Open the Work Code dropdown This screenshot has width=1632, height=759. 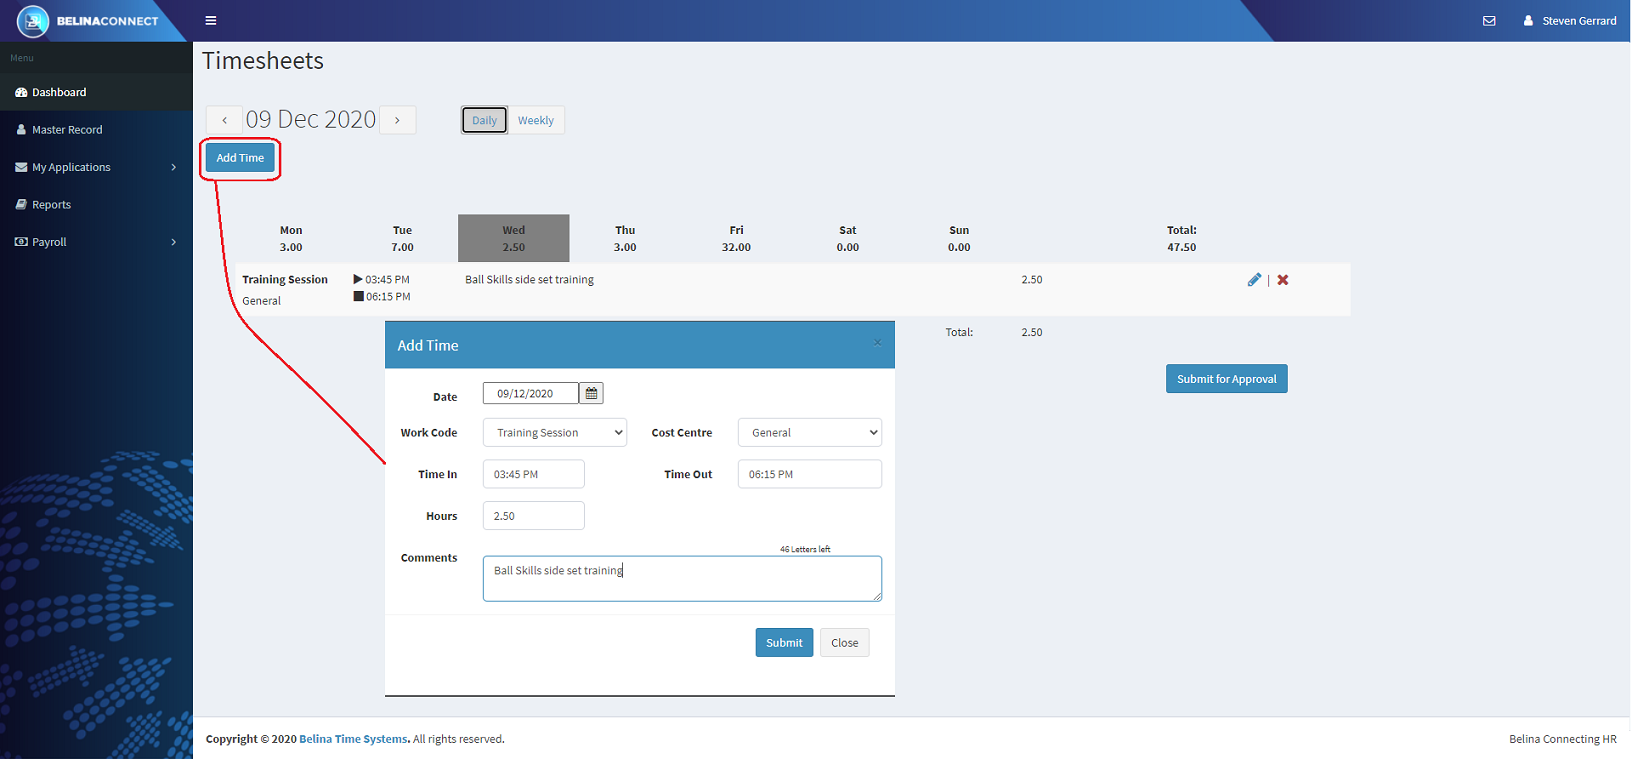click(x=555, y=433)
